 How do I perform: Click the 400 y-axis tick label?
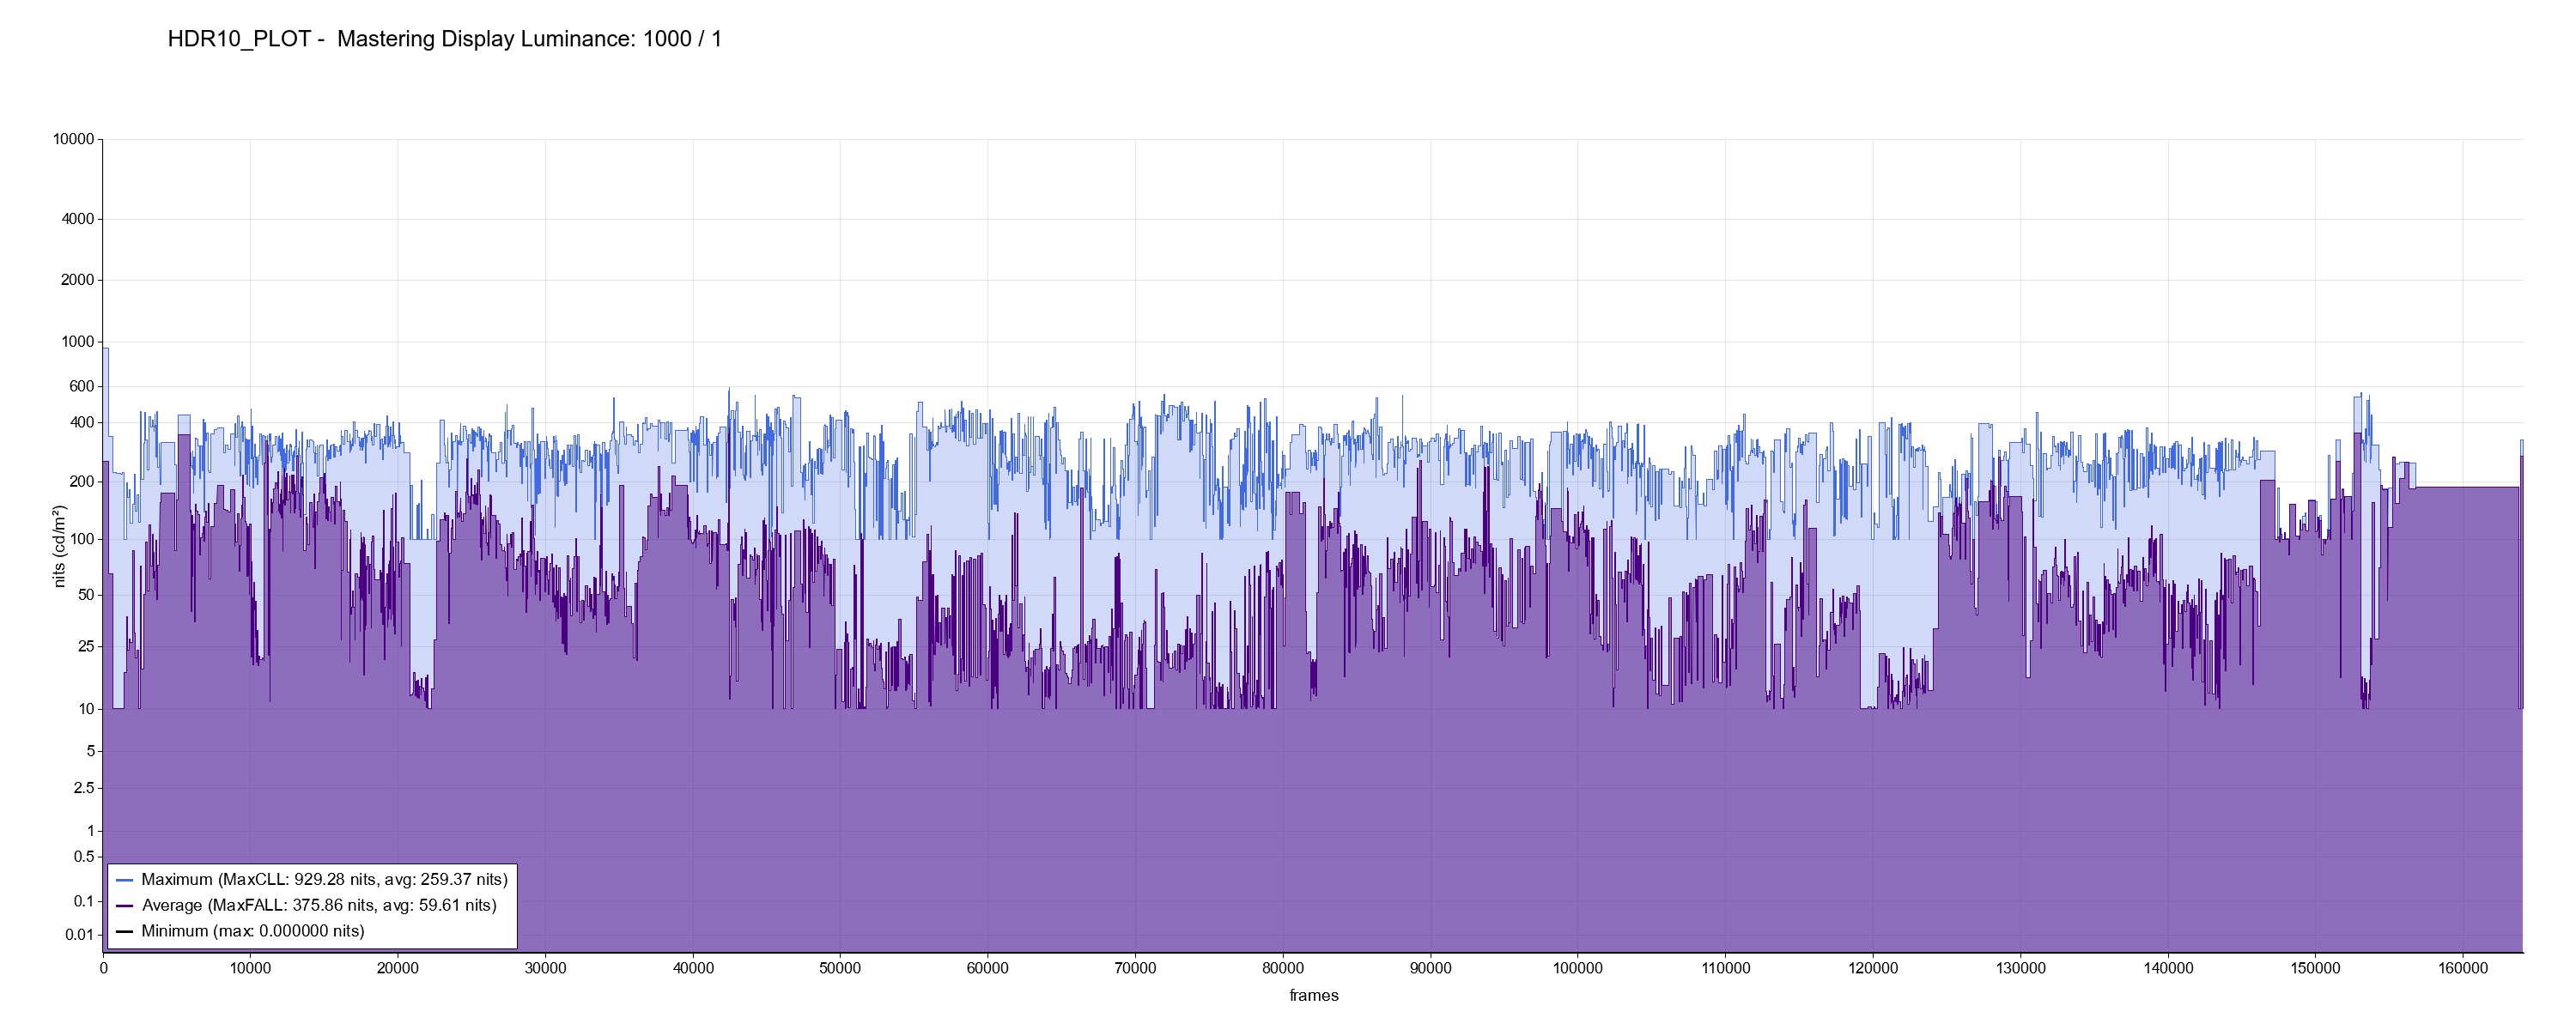pos(82,422)
